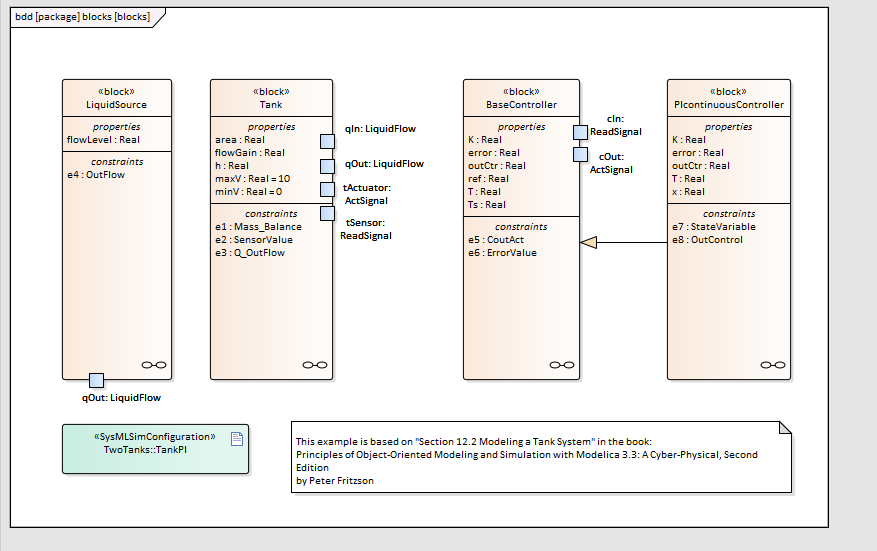This screenshot has width=877, height=551.
Task: Select outCtr : Real in PIcontinuousController
Action: pos(701,166)
